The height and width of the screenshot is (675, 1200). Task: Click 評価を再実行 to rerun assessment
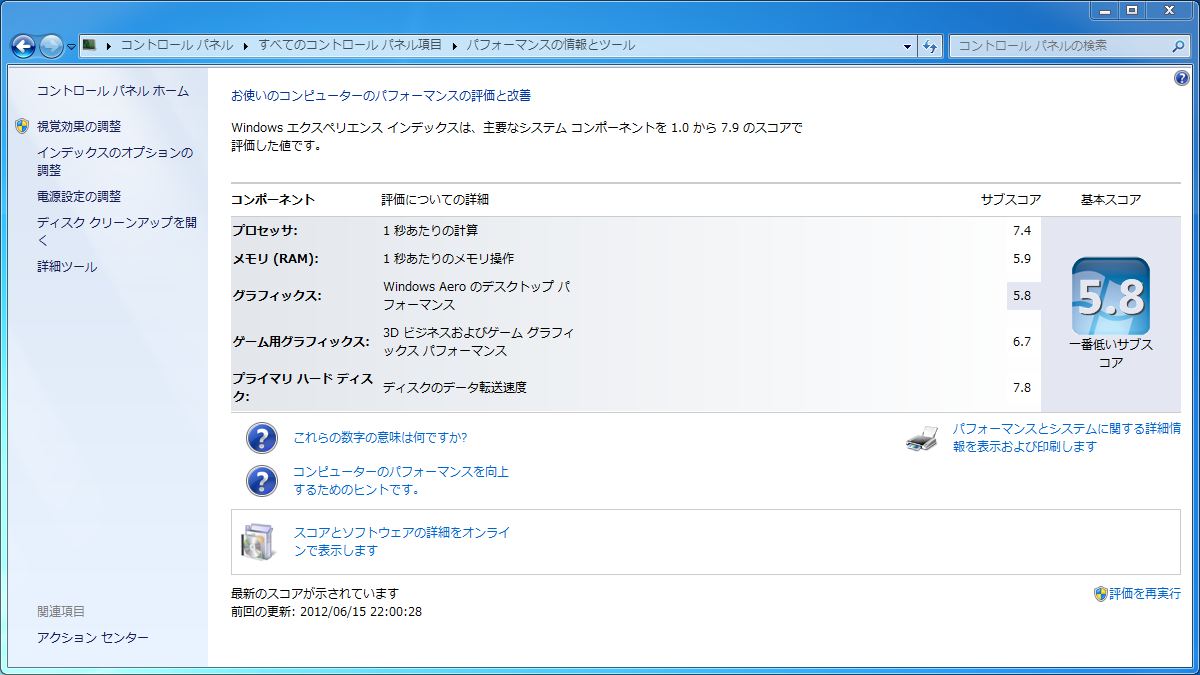tap(1145, 594)
